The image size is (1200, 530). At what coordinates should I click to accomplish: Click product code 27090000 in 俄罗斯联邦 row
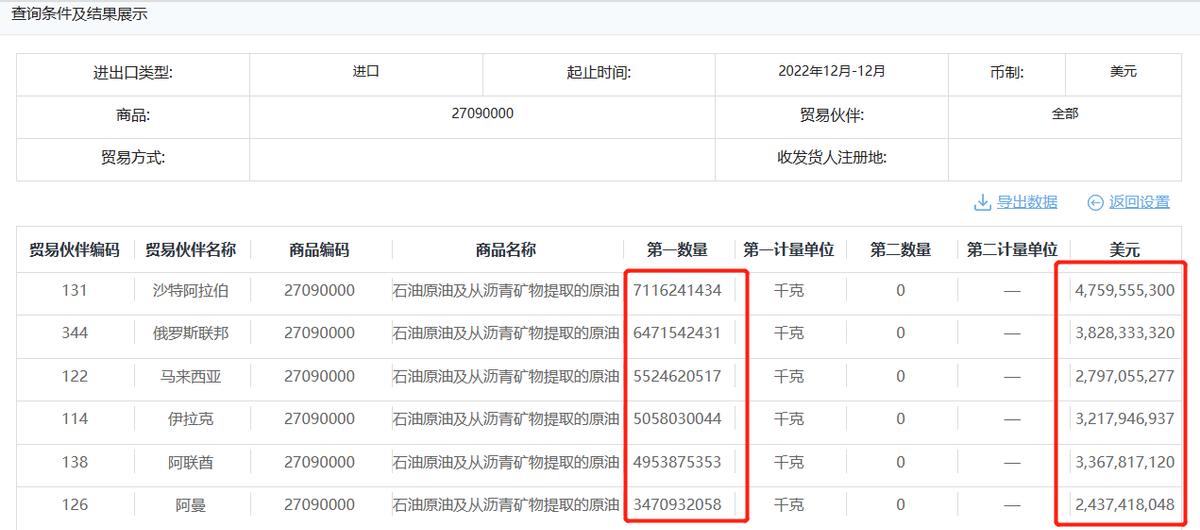(319, 333)
